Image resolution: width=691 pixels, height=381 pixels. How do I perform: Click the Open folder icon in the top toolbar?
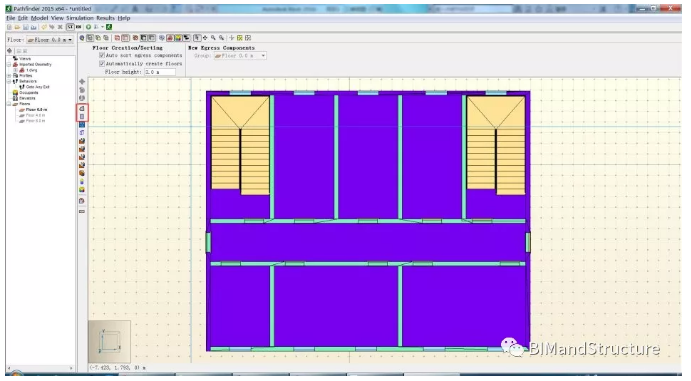tap(17, 27)
